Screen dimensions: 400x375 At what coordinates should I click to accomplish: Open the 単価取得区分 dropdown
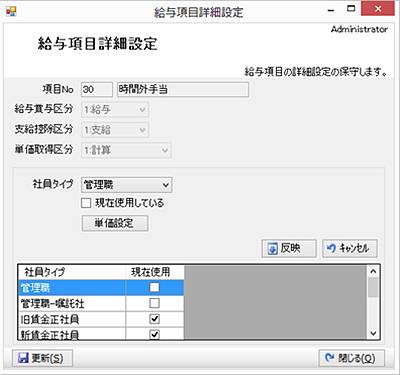point(126,150)
